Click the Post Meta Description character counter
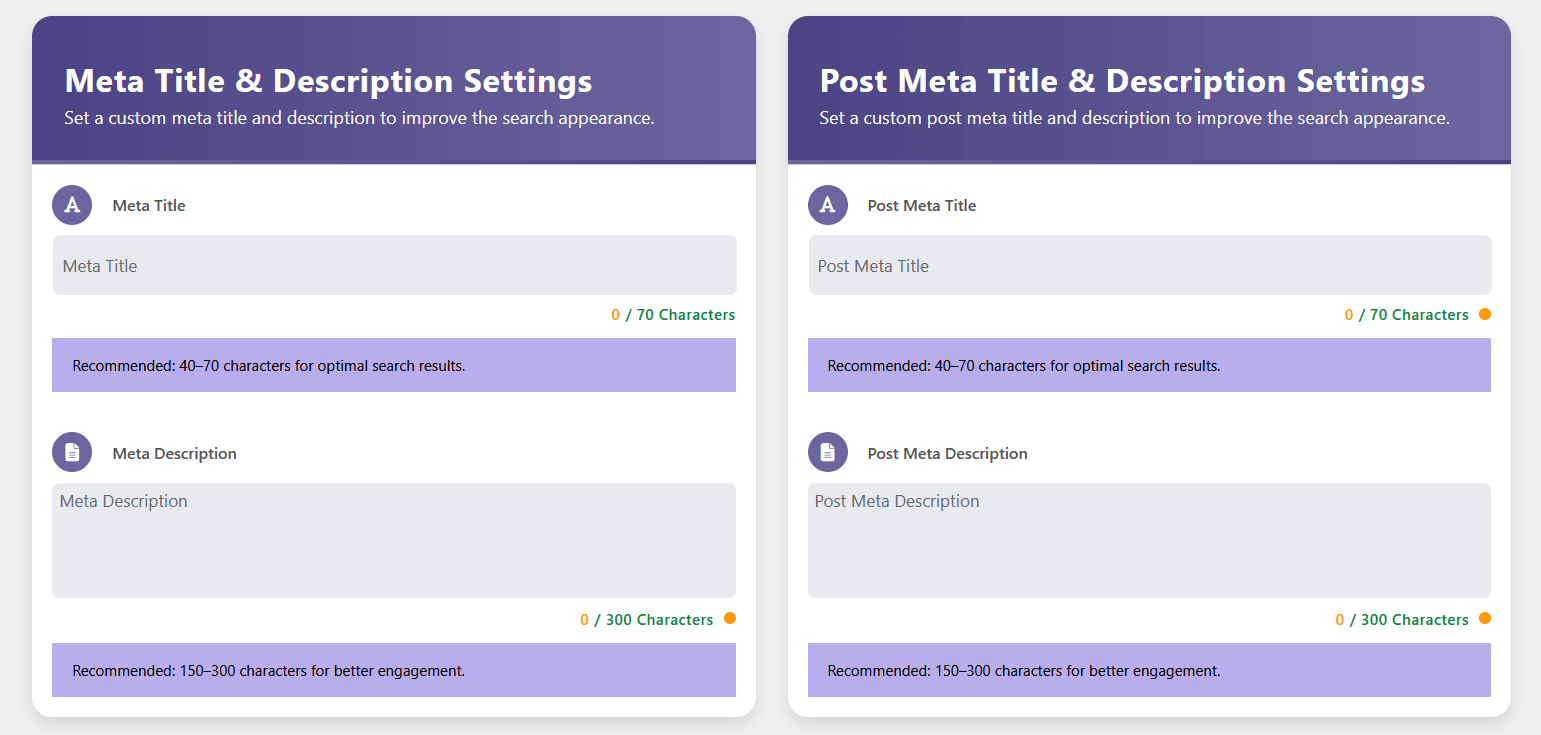The width and height of the screenshot is (1541, 735). click(1401, 620)
